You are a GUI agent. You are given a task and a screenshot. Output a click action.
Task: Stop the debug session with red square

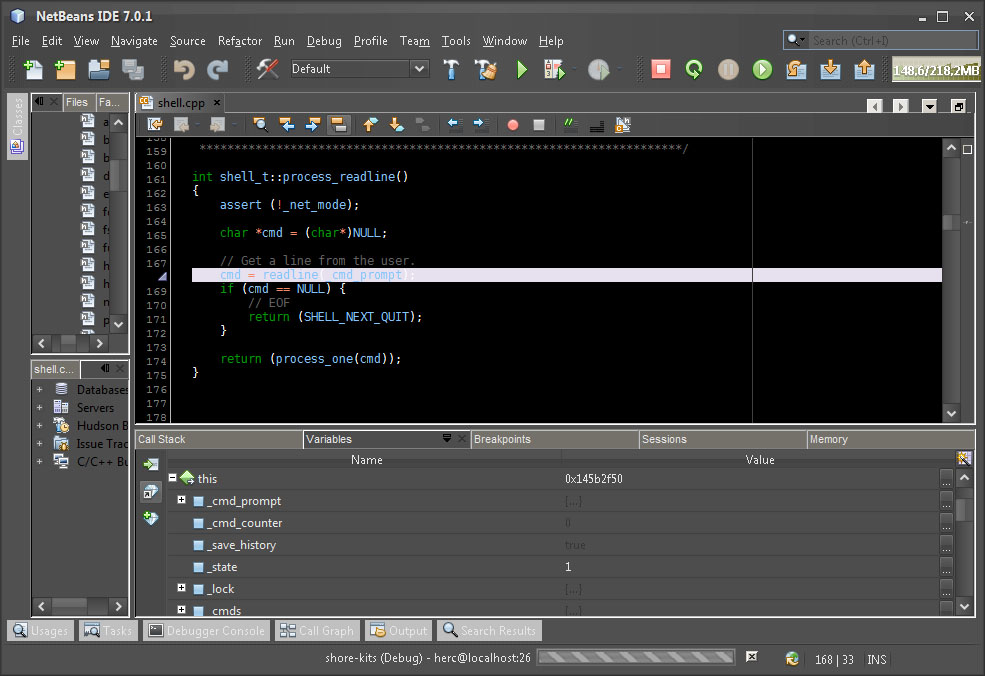click(x=660, y=69)
